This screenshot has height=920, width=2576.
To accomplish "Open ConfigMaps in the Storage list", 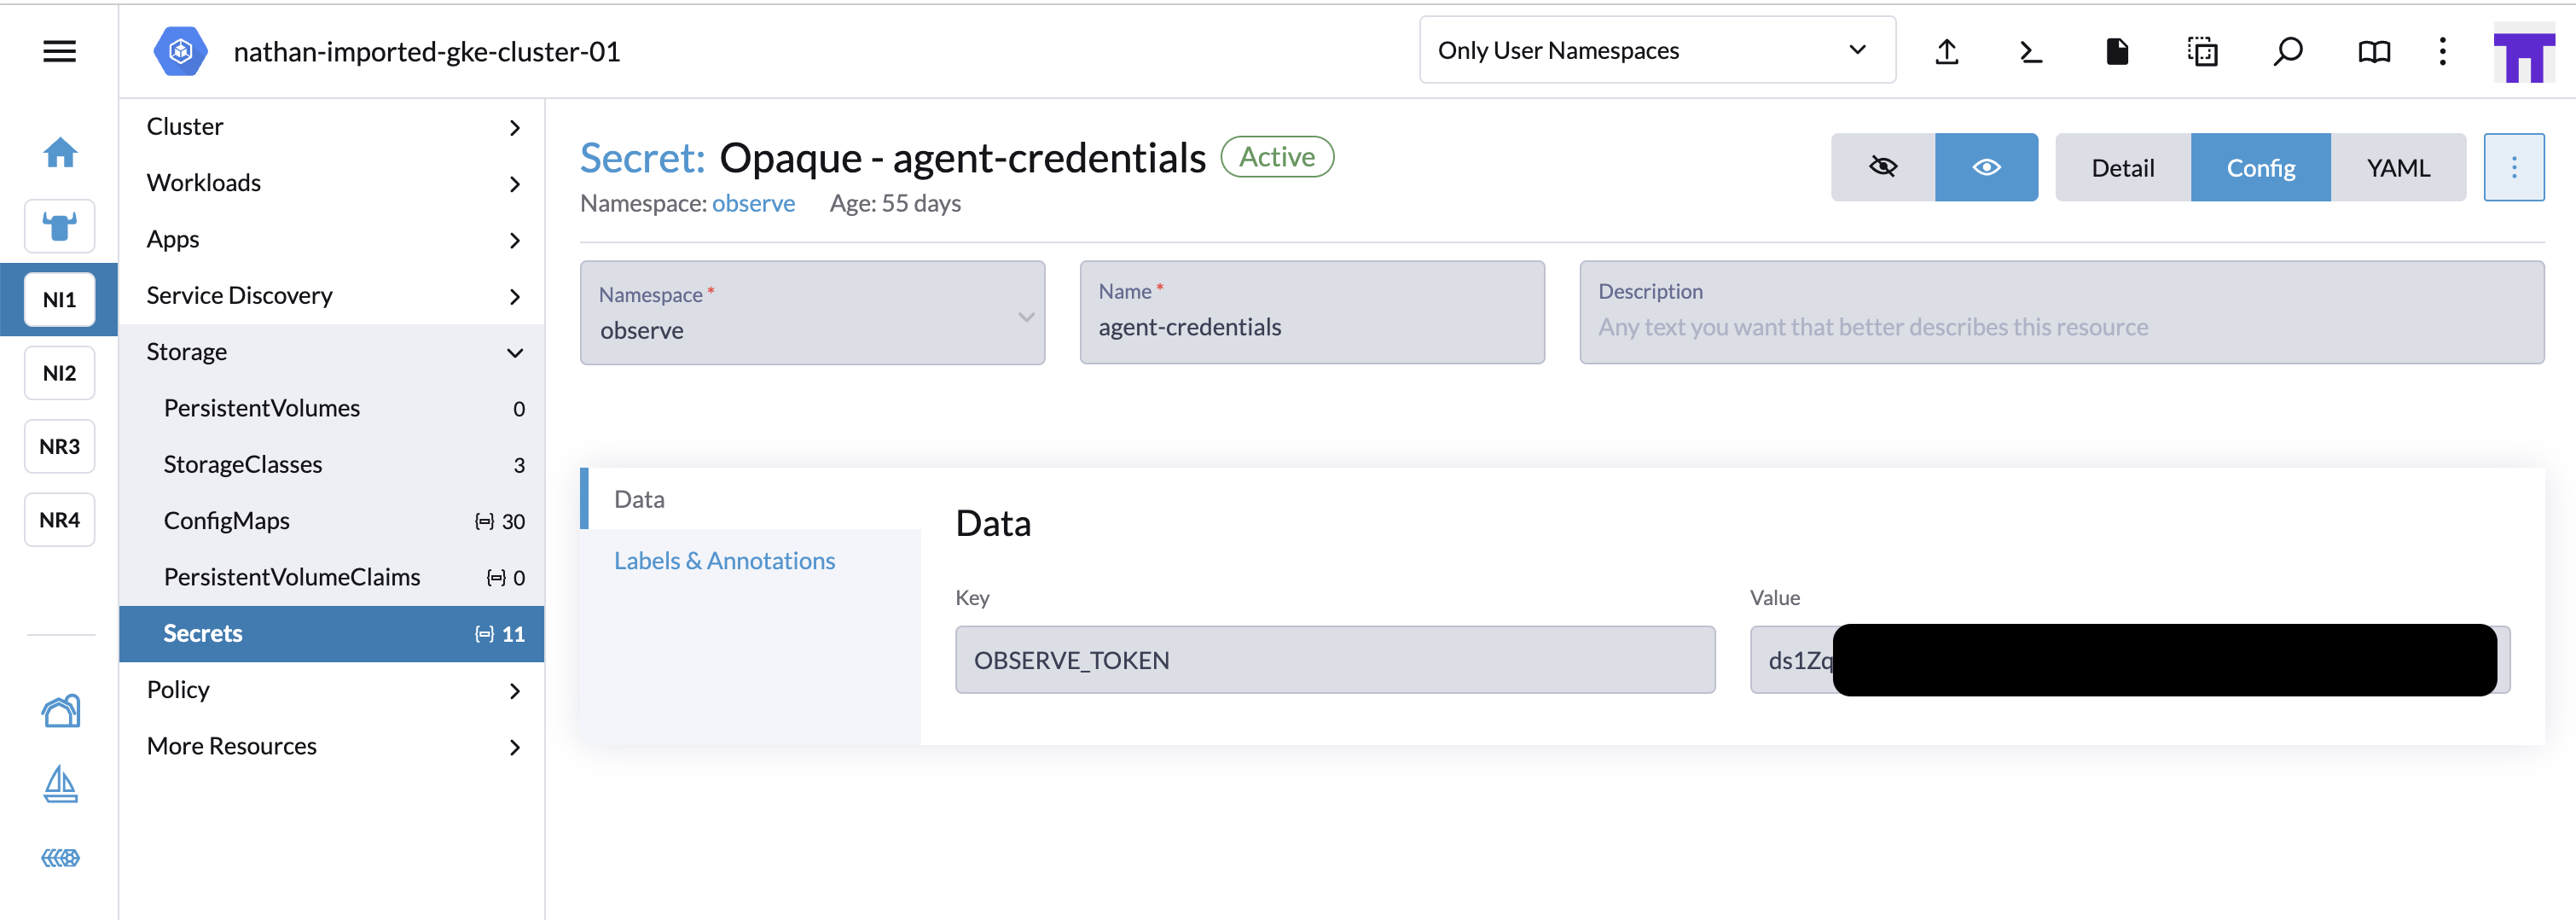I will pos(227,521).
